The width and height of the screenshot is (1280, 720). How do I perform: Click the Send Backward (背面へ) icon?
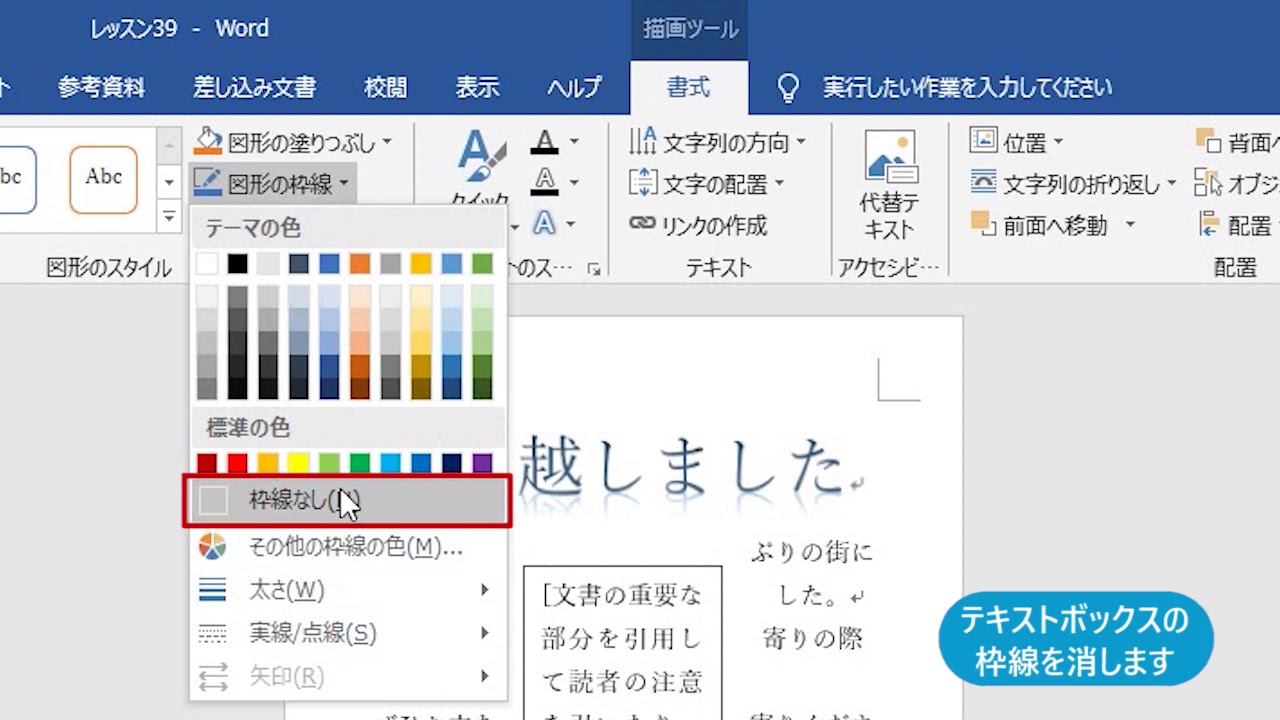coord(1208,141)
